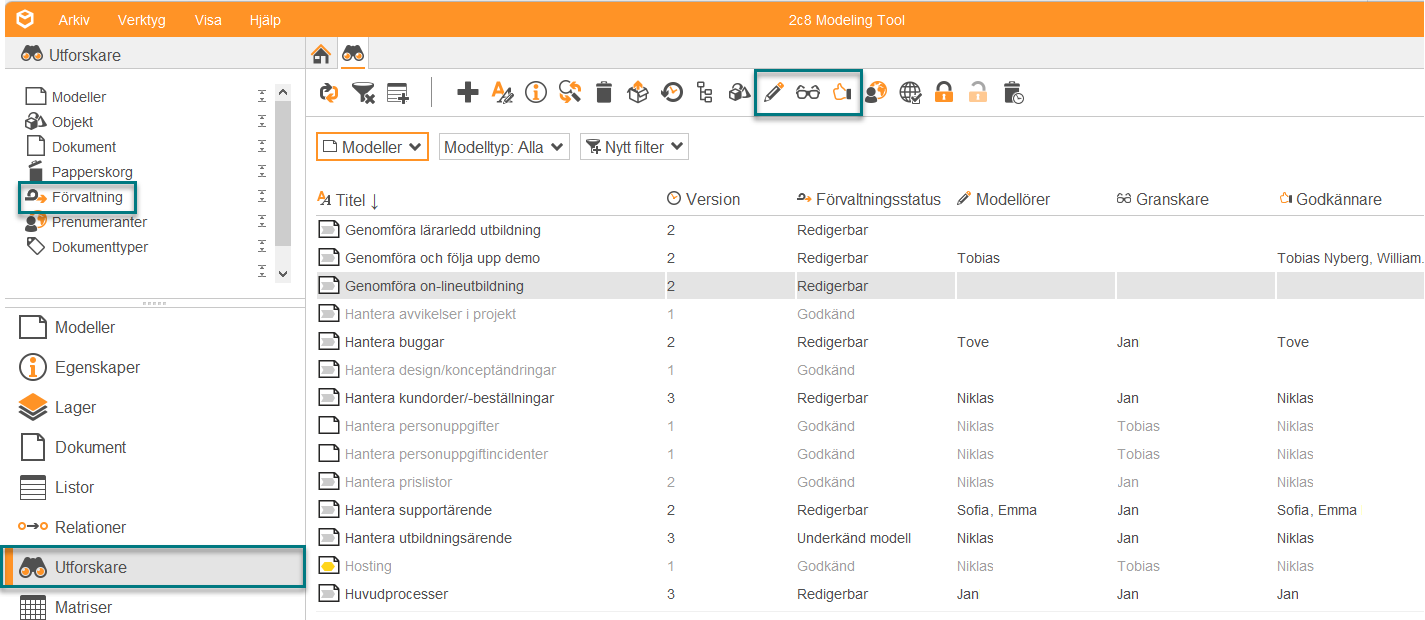Image resolution: width=1425 pixels, height=620 pixels.
Task: Sort by the Titel column header
Action: 349,200
